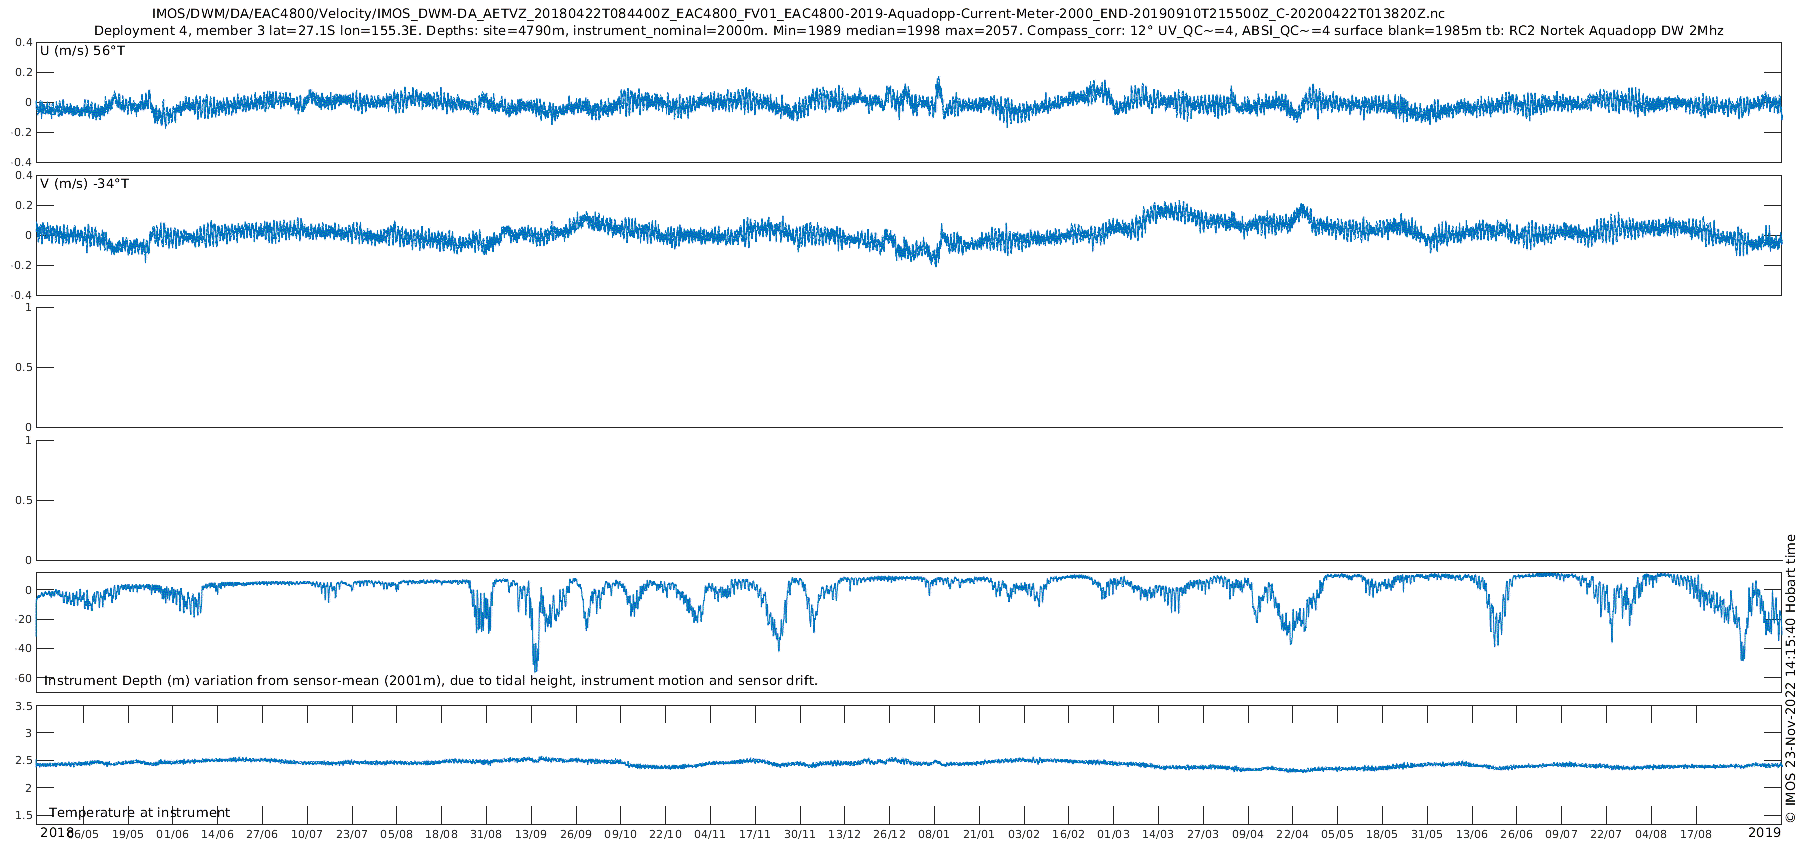Click the '14/06' date tick label
The image size is (1800, 850).
217,834
